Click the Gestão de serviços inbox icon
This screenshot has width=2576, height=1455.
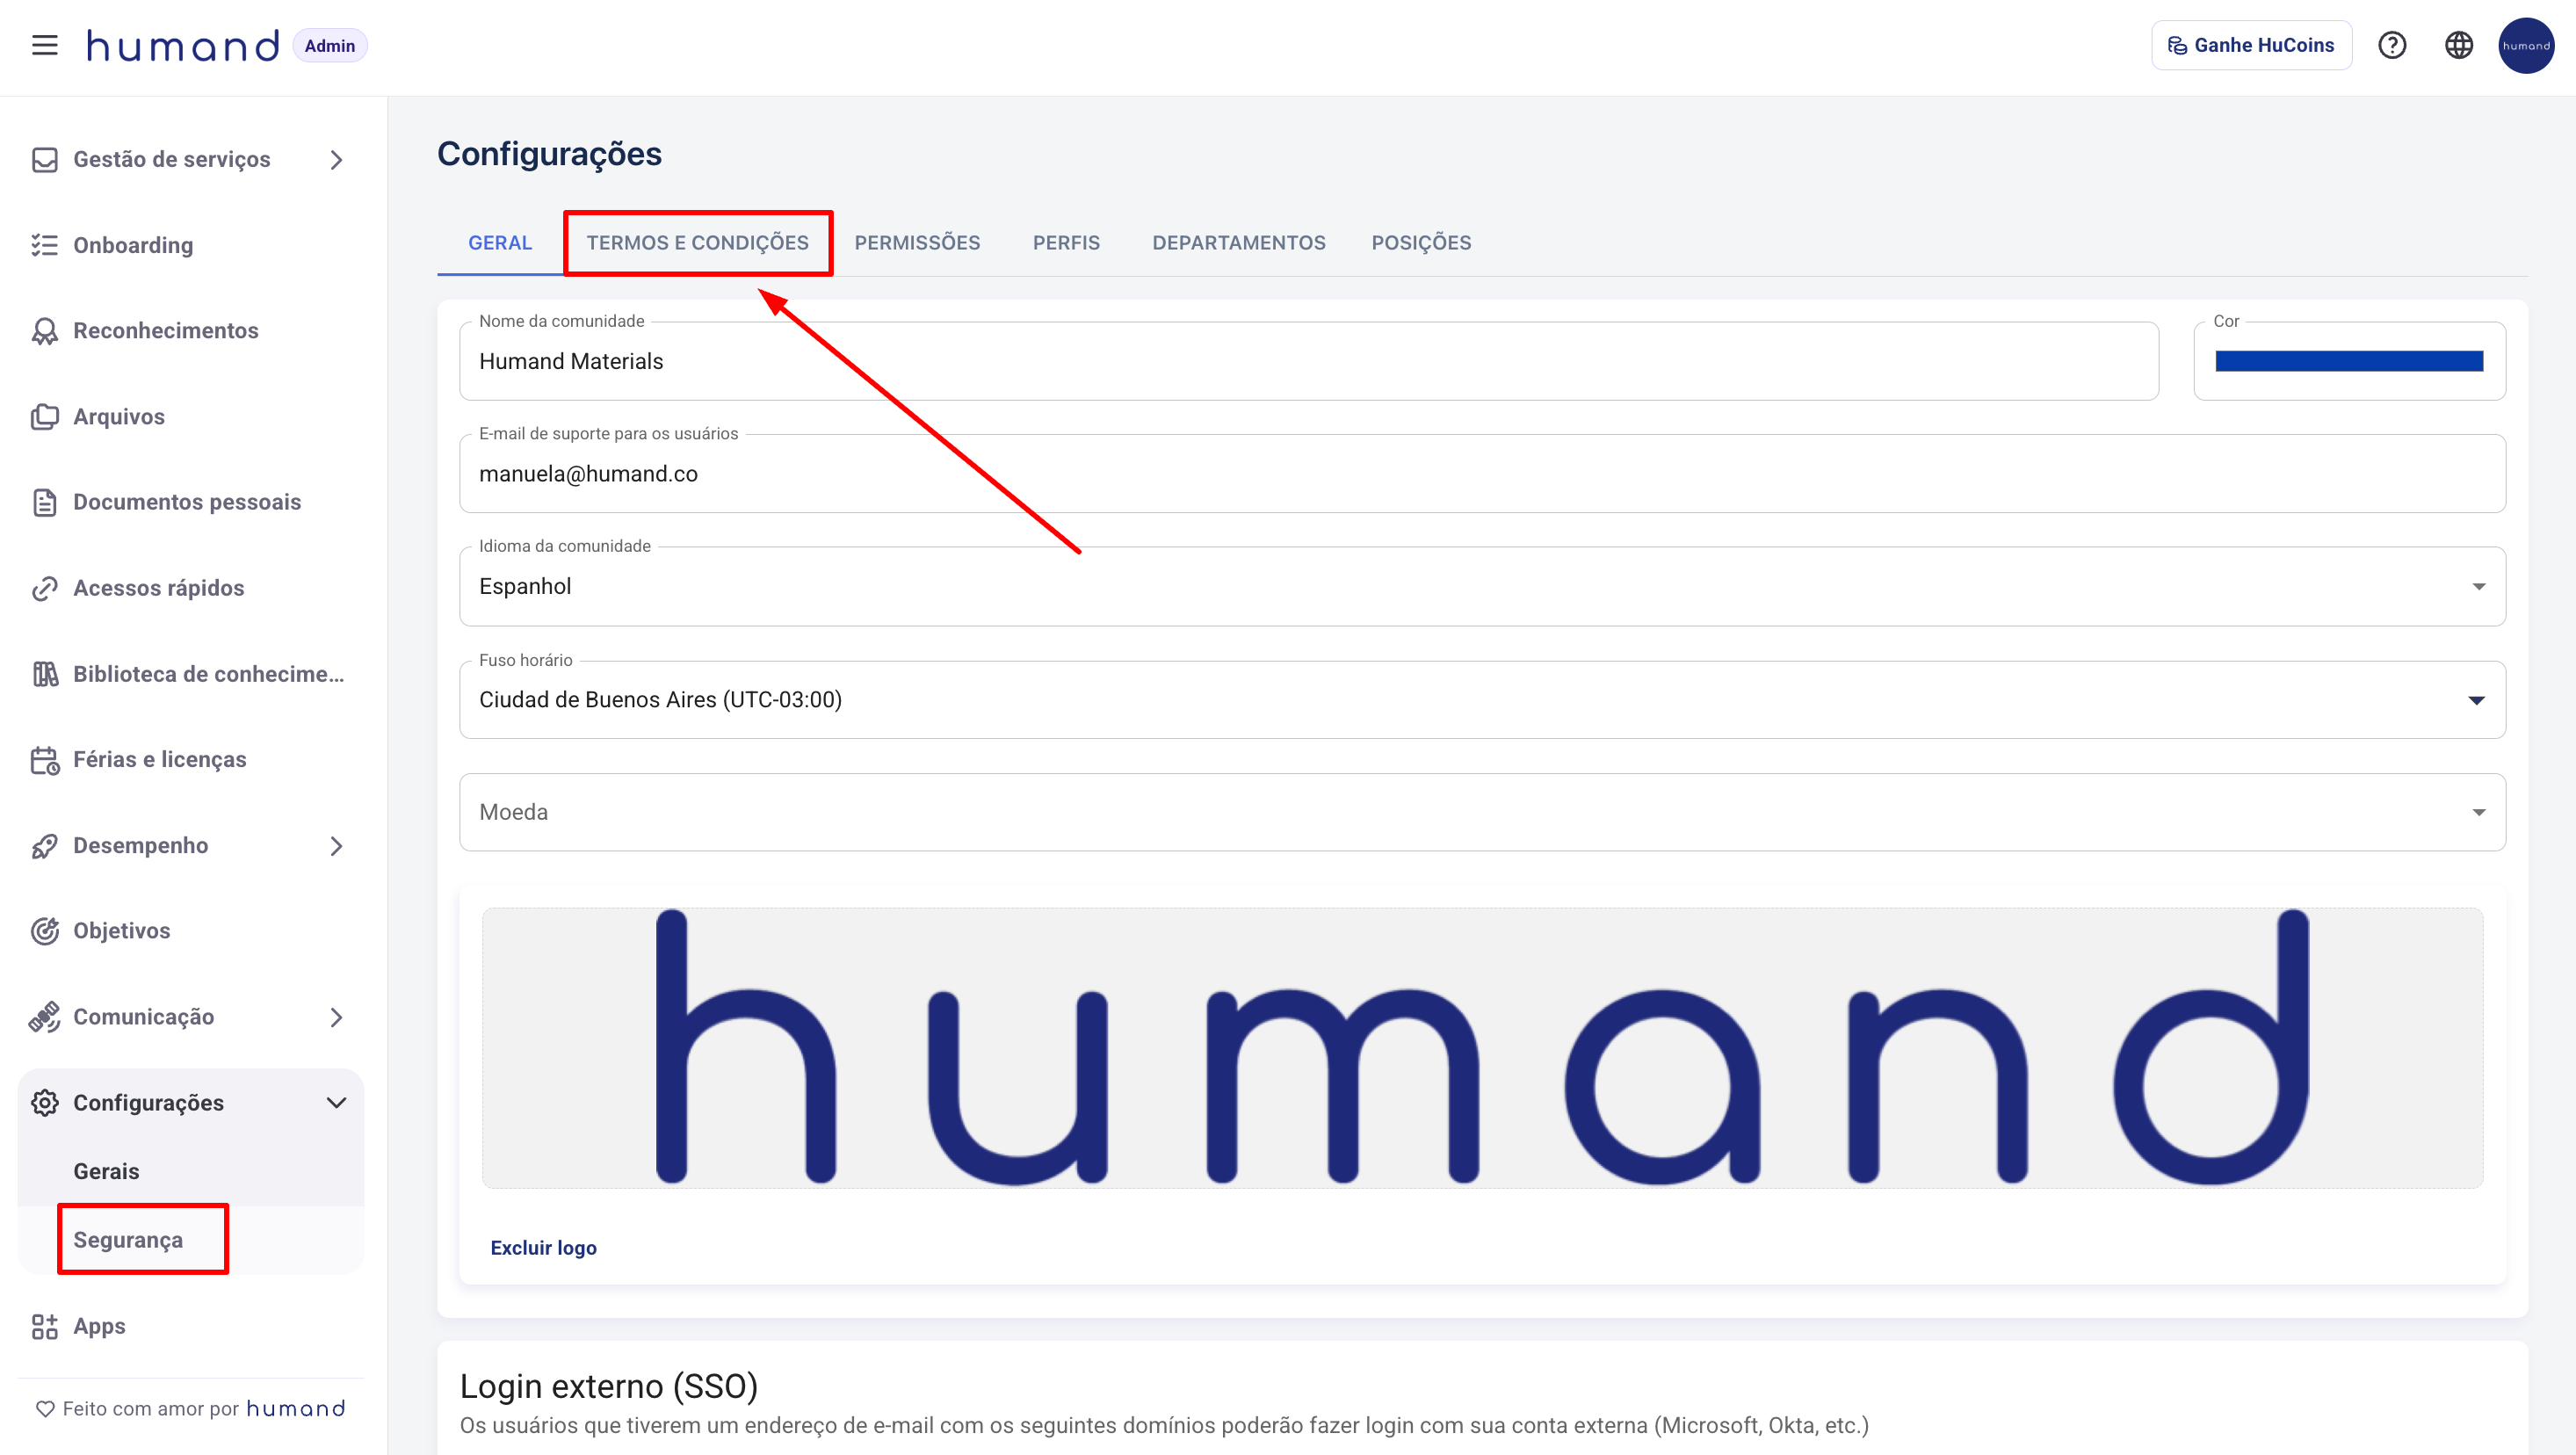click(x=45, y=160)
